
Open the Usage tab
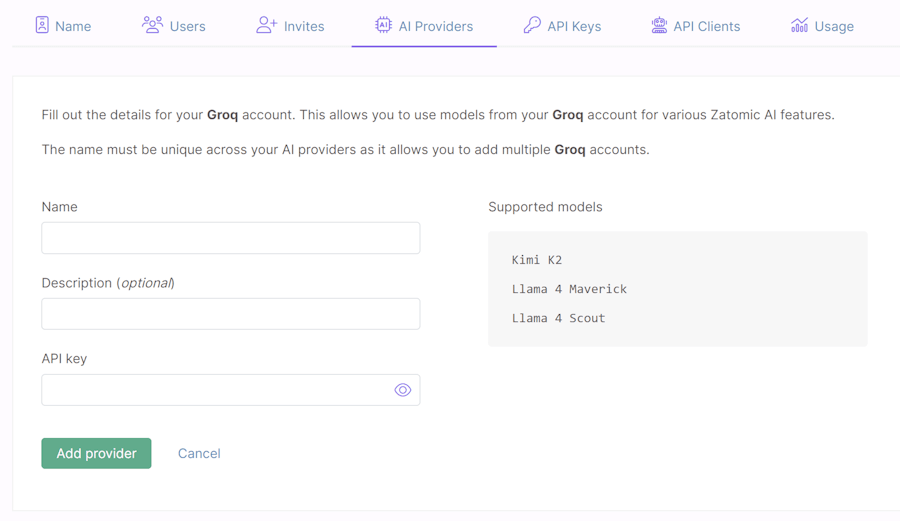[823, 26]
